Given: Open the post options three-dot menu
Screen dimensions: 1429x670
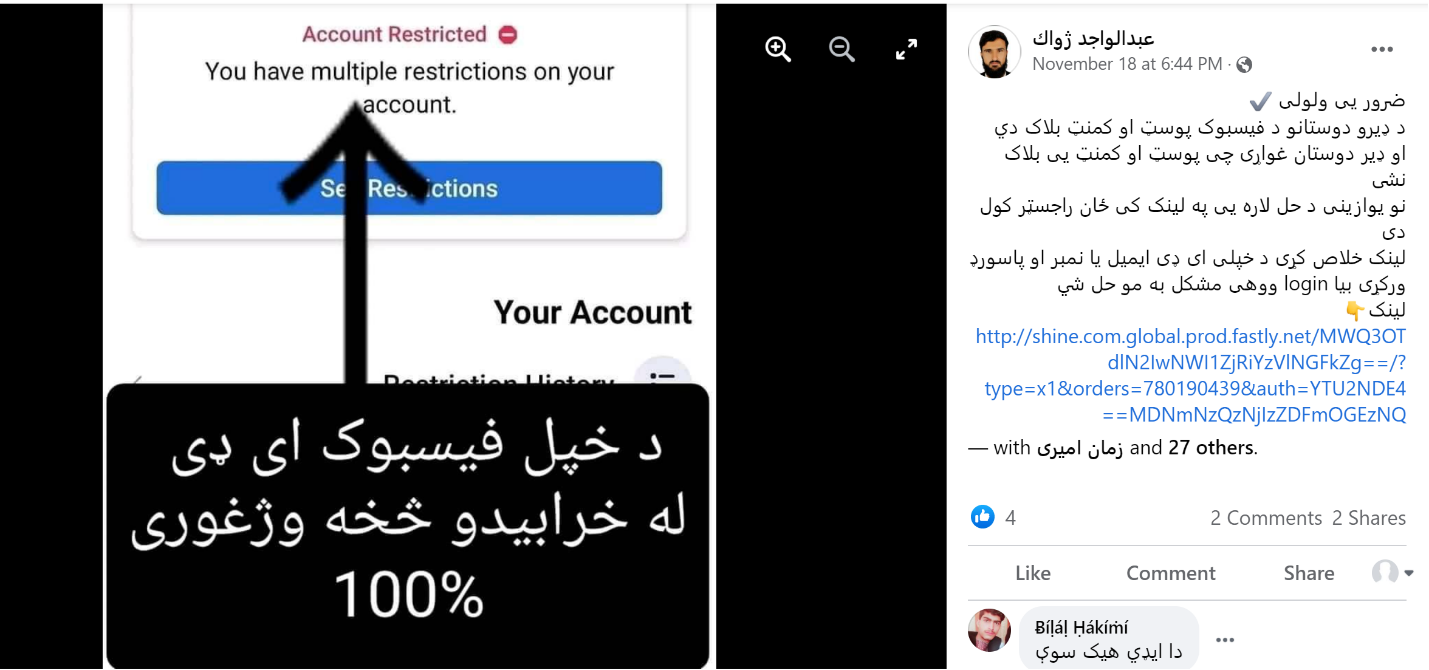Looking at the screenshot, I should click(1382, 50).
